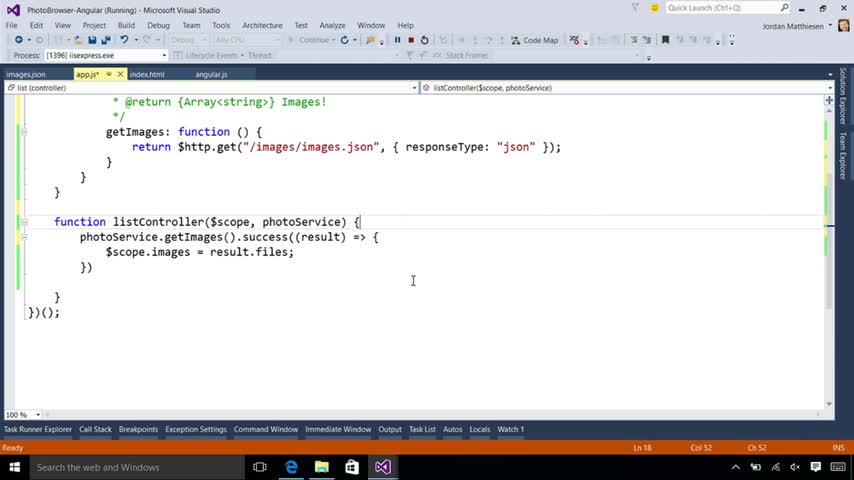This screenshot has height=480, width=854.
Task: Open the Architecture menu
Action: pos(263,26)
